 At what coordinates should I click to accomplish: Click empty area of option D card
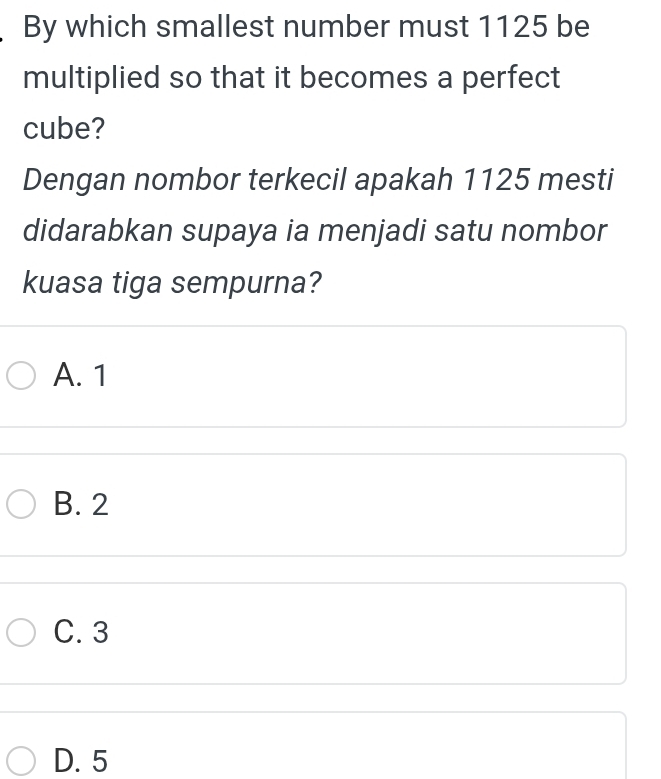(x=380, y=758)
